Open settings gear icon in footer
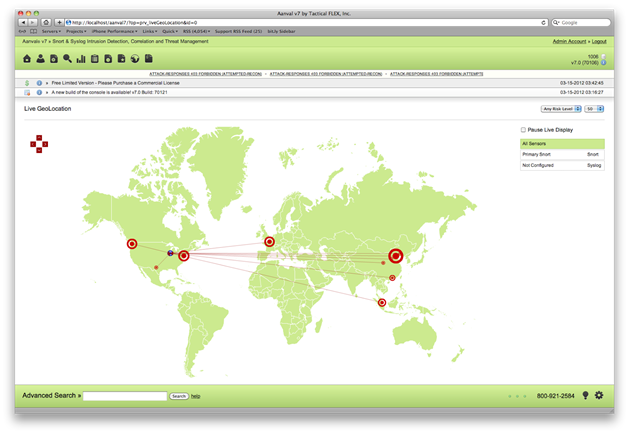This screenshot has height=434, width=629. (598, 395)
